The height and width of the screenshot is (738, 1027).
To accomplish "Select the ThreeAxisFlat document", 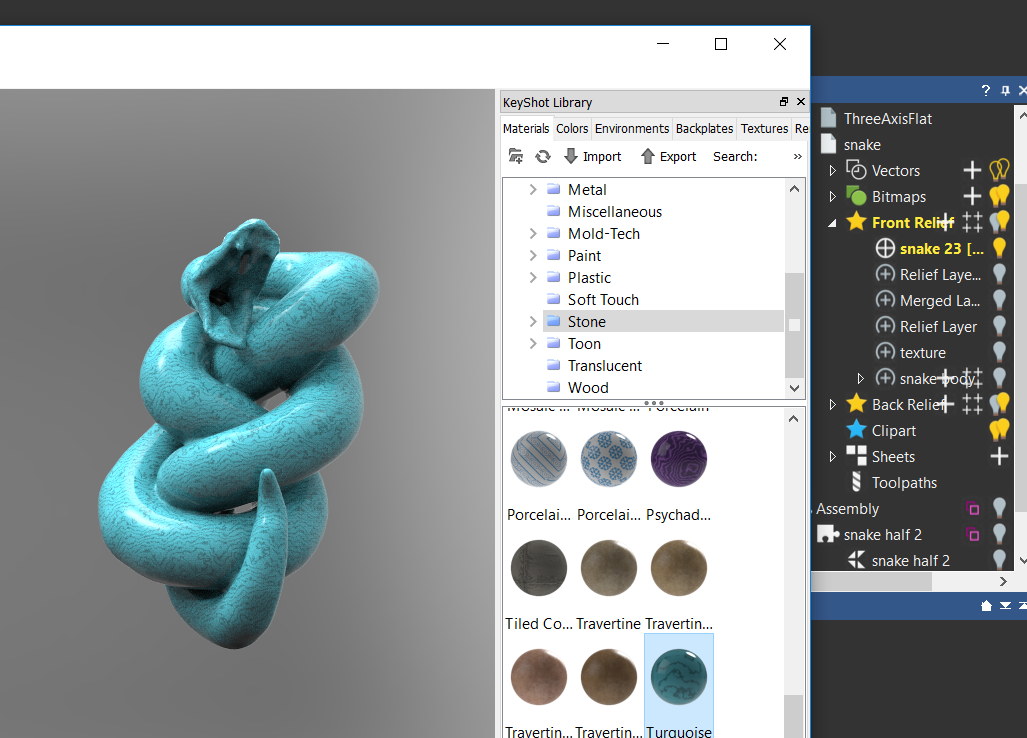I will coord(887,119).
